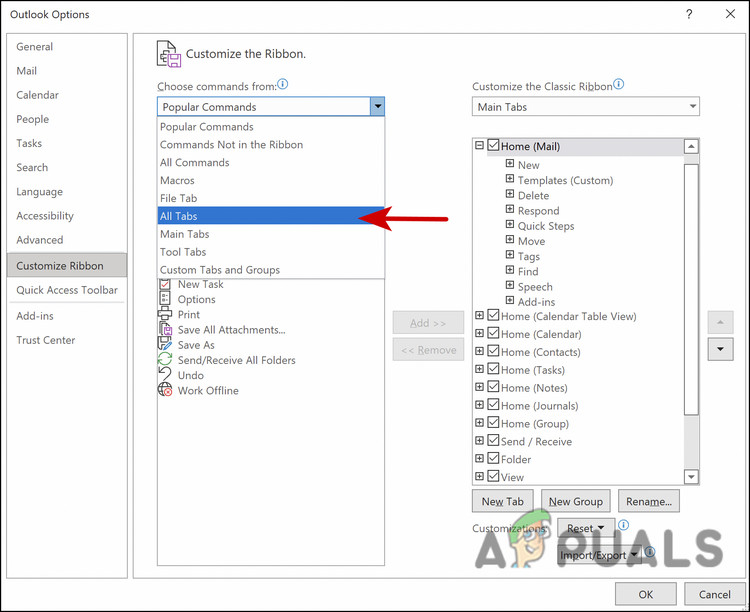Click info icon beside Choose commands from
750x612 pixels.
coord(283,85)
